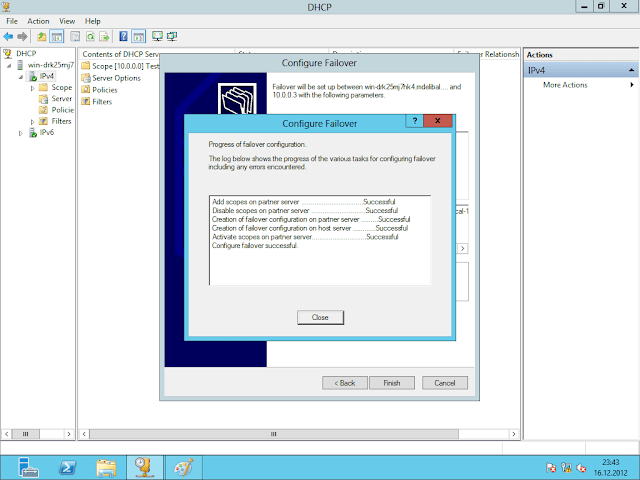Click the blue Help toolbar icon
The width and height of the screenshot is (640, 480).
(123, 36)
